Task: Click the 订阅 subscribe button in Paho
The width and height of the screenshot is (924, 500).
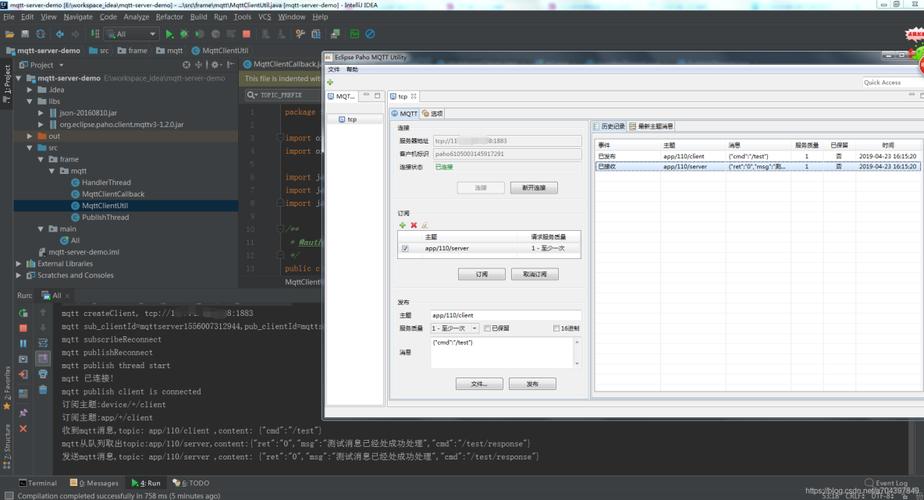Action: [481, 274]
